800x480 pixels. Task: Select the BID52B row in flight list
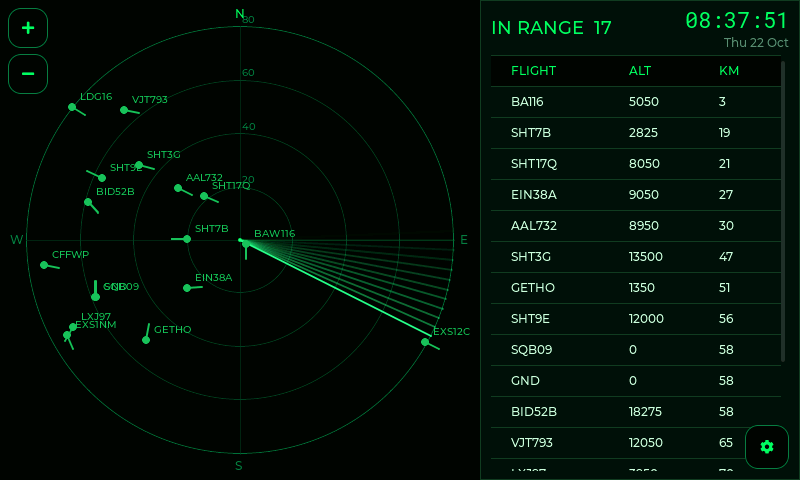pyautogui.click(x=636, y=412)
